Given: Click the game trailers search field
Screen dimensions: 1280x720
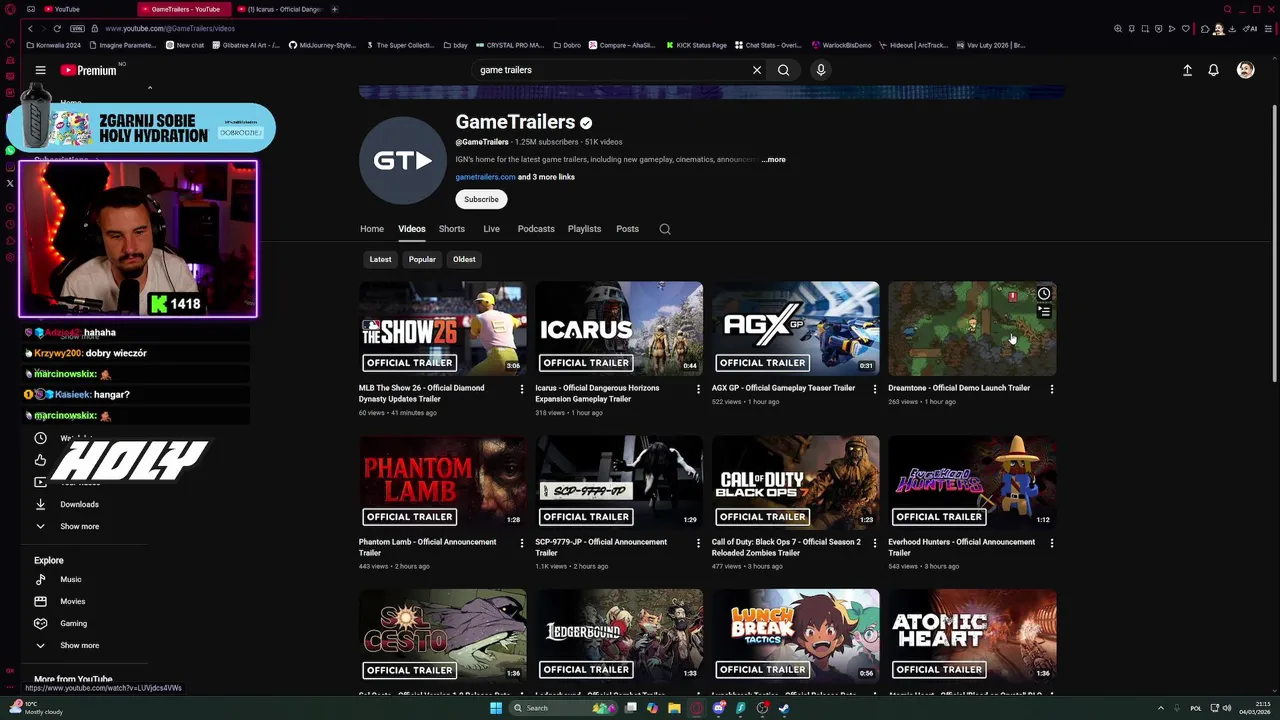Looking at the screenshot, I should [x=610, y=70].
